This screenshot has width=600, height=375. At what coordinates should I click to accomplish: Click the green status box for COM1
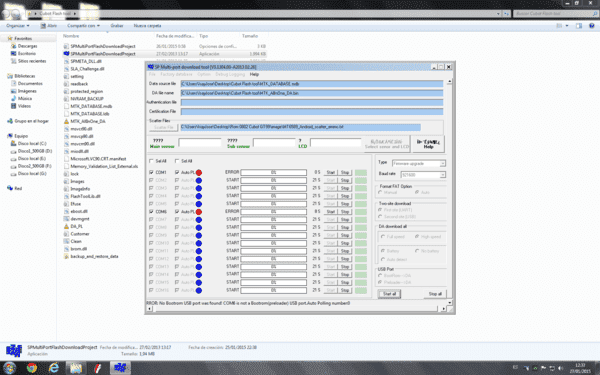tap(360, 173)
